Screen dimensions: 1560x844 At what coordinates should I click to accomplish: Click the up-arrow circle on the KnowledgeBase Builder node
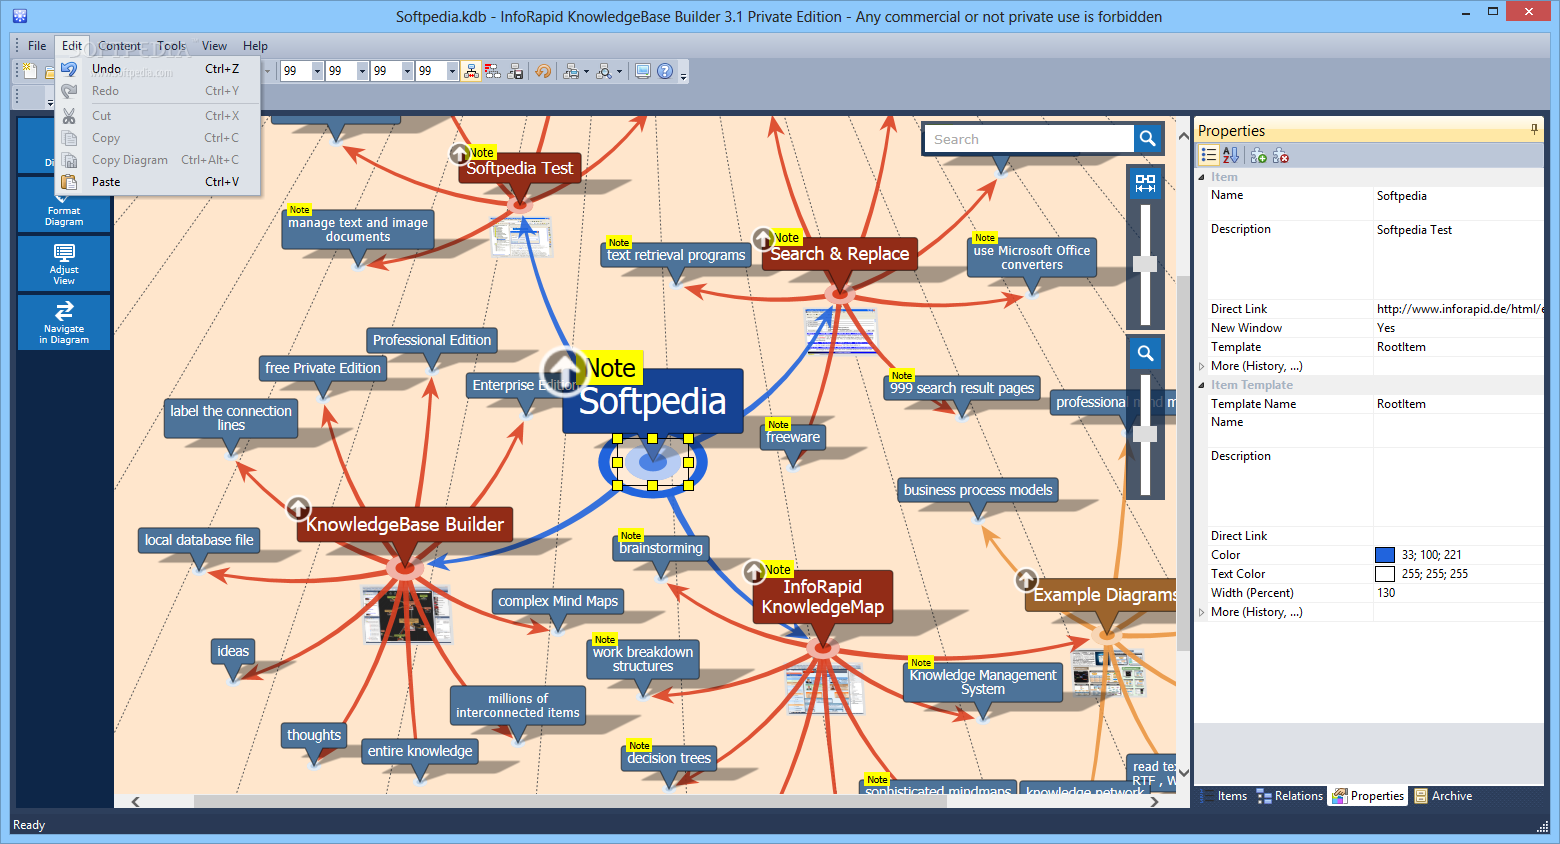pos(298,508)
